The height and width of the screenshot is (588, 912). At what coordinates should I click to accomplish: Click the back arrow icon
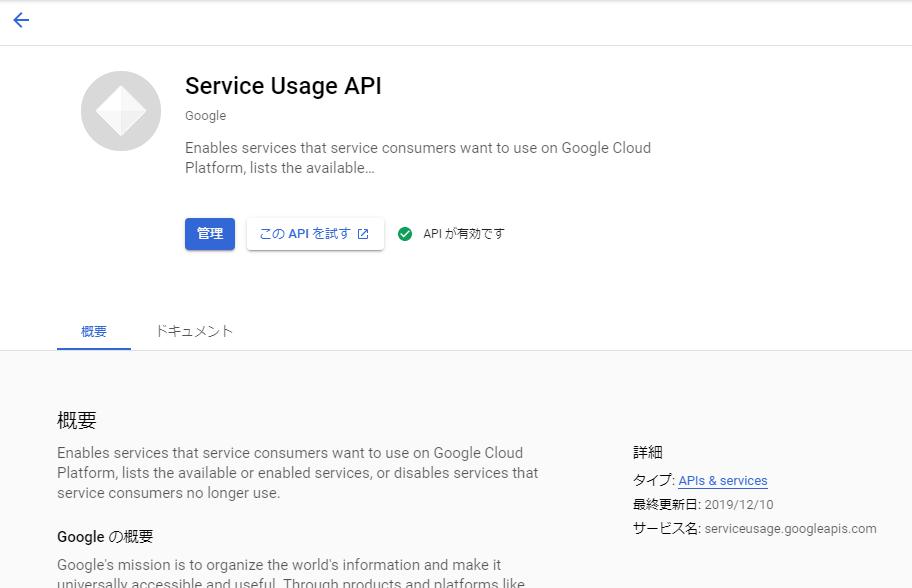pos(21,20)
